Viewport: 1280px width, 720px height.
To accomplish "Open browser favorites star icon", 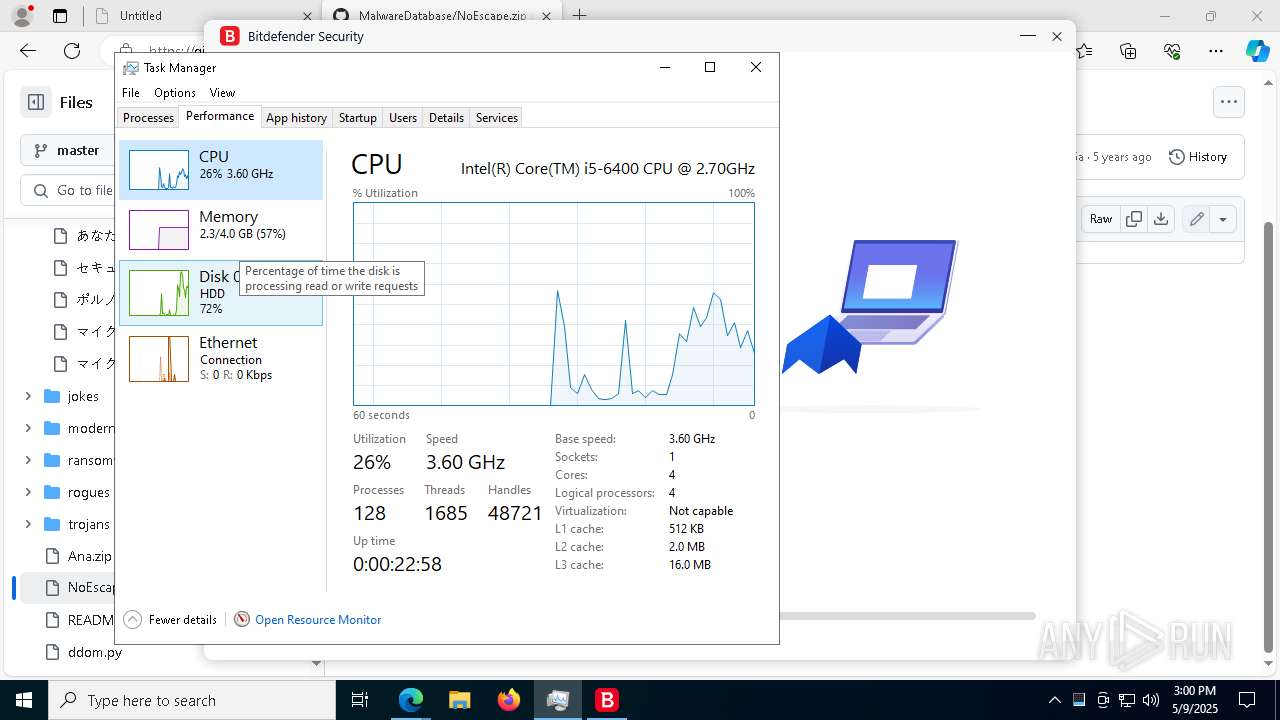I will [1085, 51].
